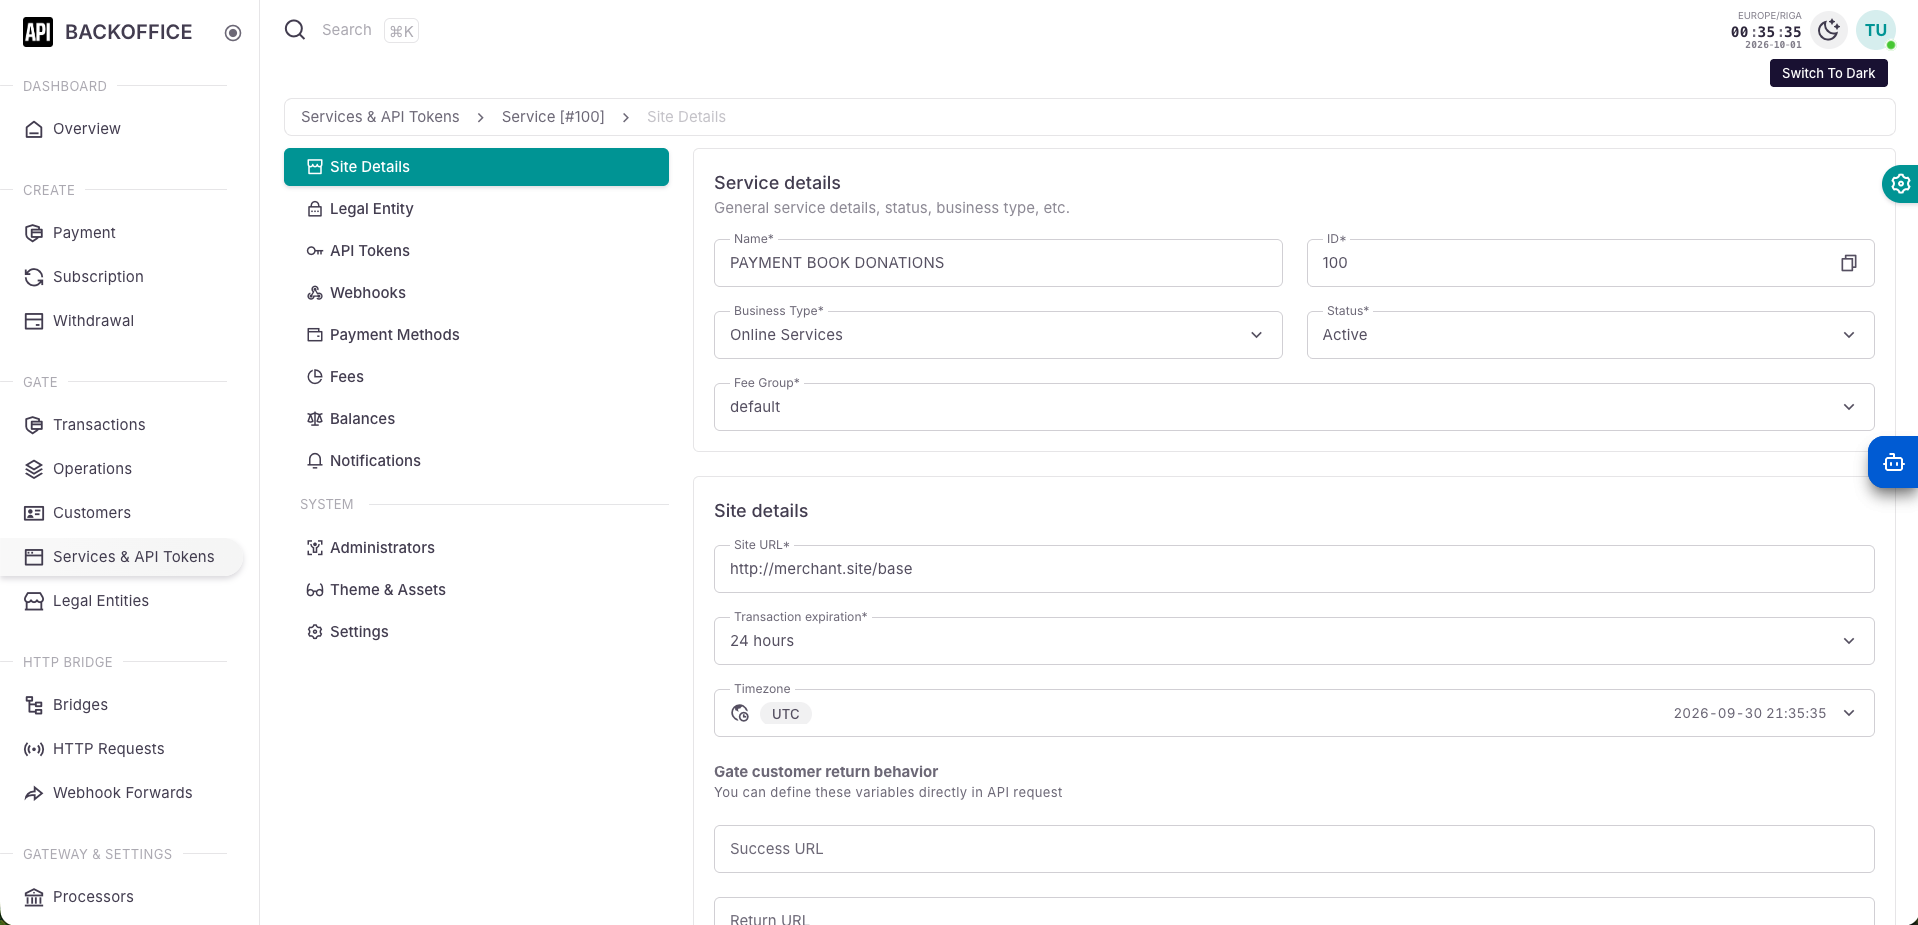Click the UTC timezone chip
Screen dimensions: 1918x925
pyautogui.click(x=786, y=714)
